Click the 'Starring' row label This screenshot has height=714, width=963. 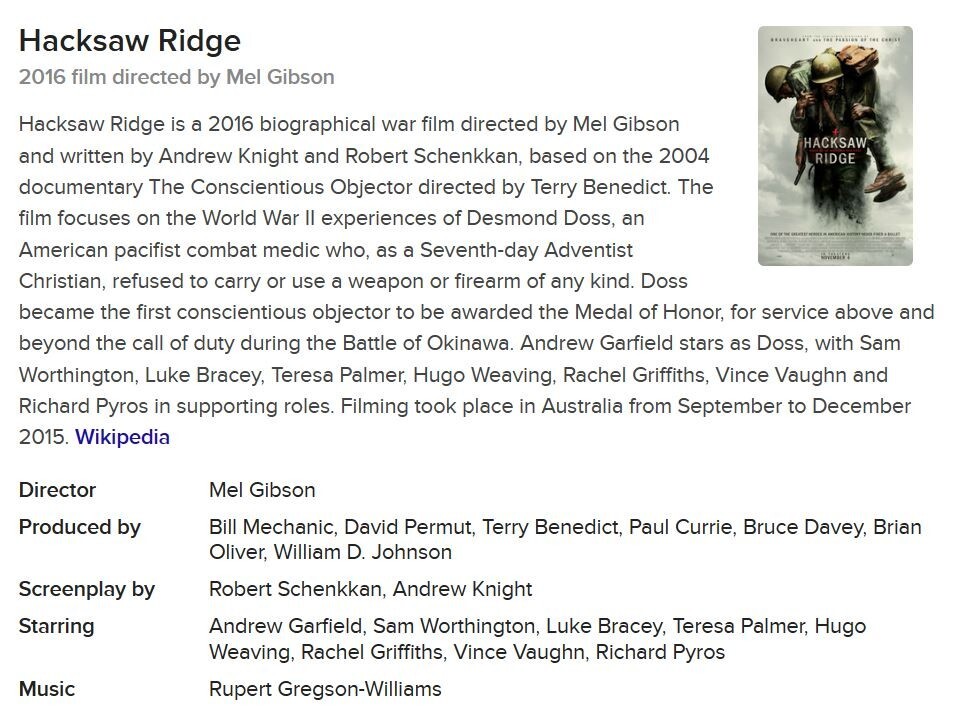[x=56, y=626]
